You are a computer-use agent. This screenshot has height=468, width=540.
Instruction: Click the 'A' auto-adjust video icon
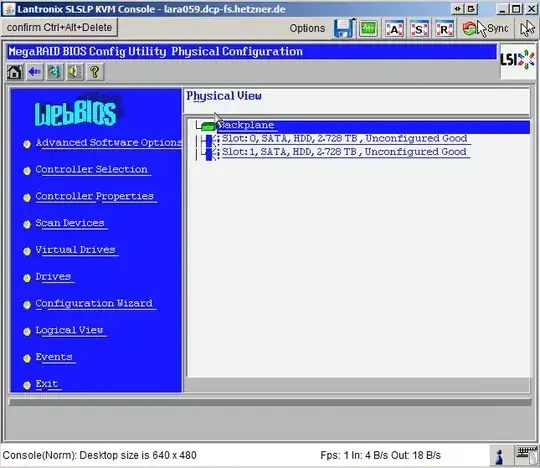pyautogui.click(x=394, y=29)
